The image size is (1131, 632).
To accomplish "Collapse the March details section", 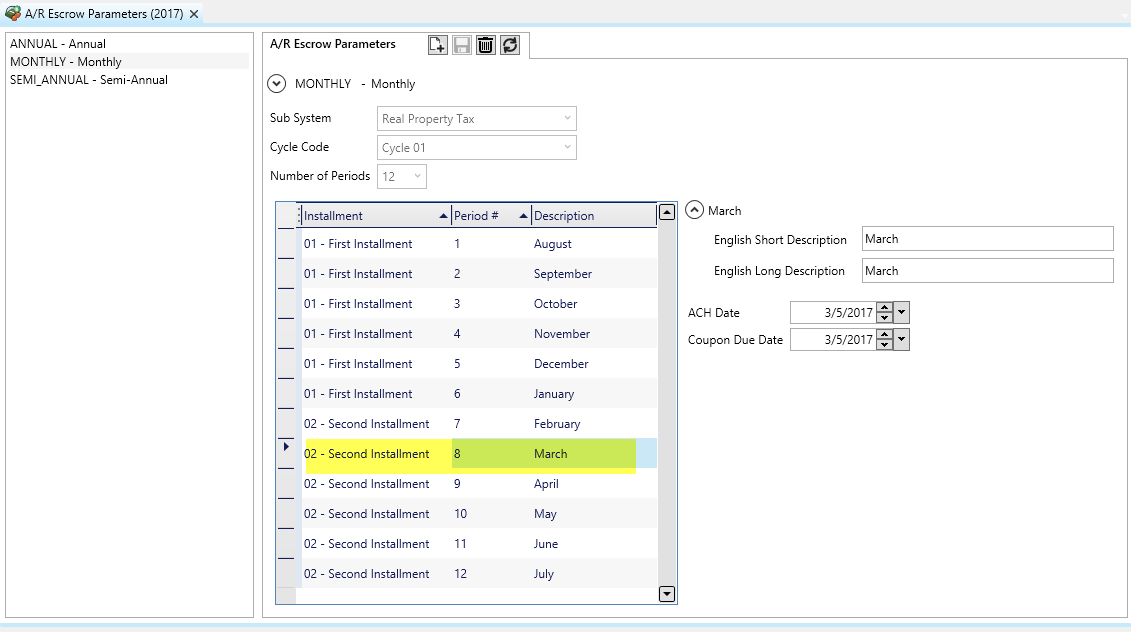I will click(x=695, y=211).
